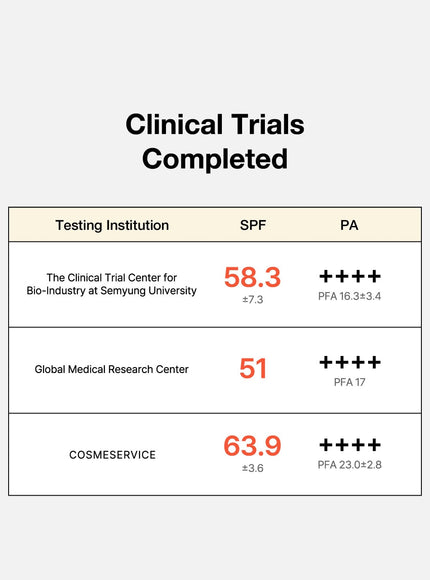Click the PFA 23.0±2.8 text
Image resolution: width=430 pixels, height=580 pixels.
tap(350, 465)
